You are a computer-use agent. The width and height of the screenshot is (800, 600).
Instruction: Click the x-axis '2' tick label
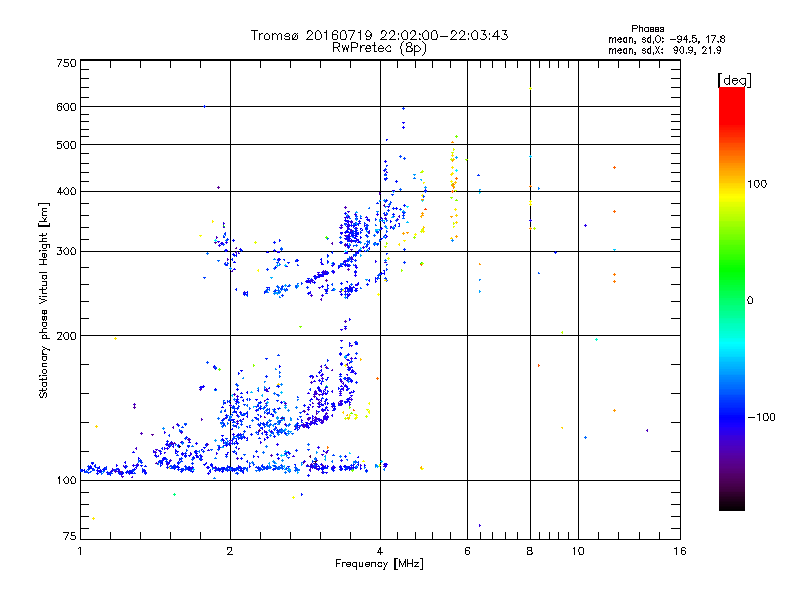coord(230,551)
